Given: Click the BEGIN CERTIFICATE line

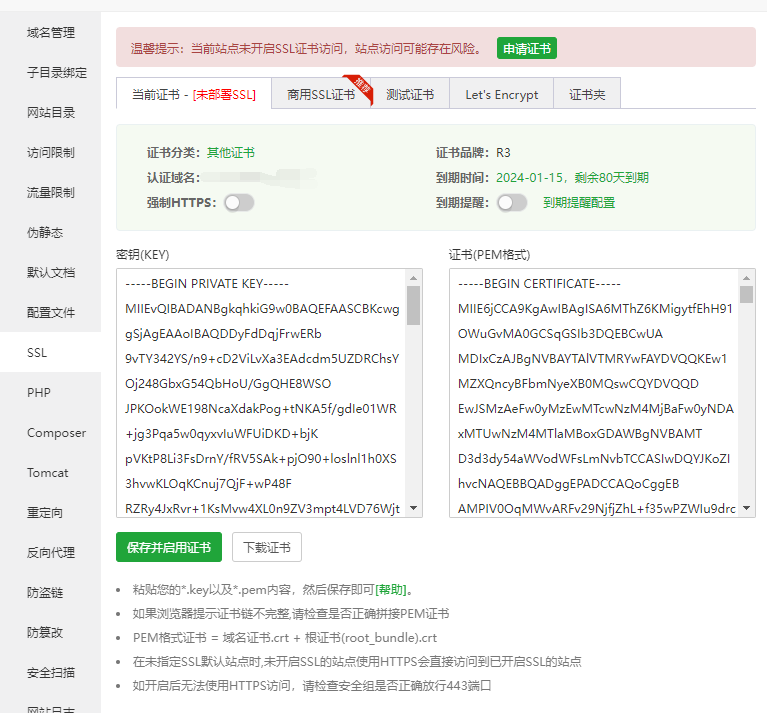Looking at the screenshot, I should 539,284.
